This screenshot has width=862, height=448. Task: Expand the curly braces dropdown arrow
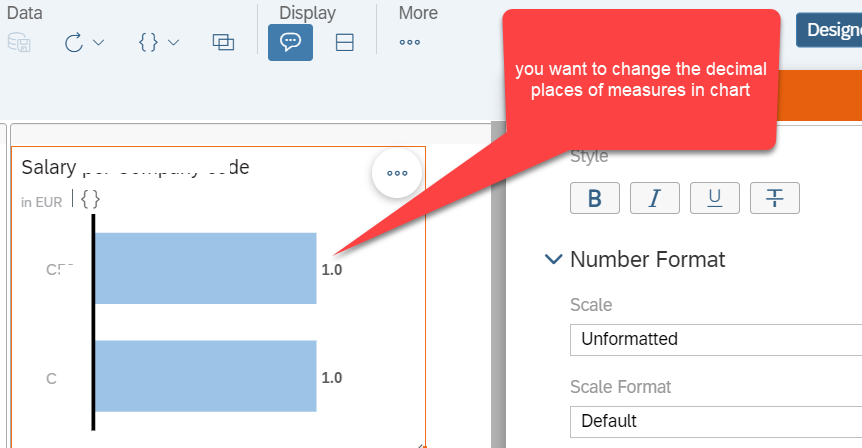click(x=173, y=42)
